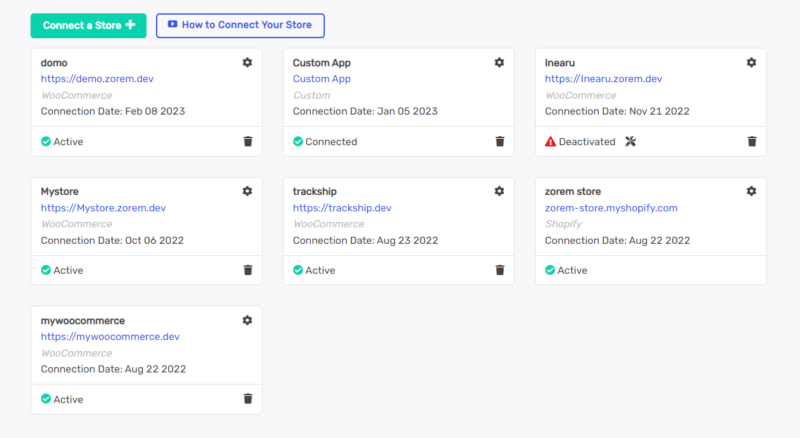Image resolution: width=800 pixels, height=438 pixels.
Task: Select the lnearu store title
Action: click(x=560, y=63)
